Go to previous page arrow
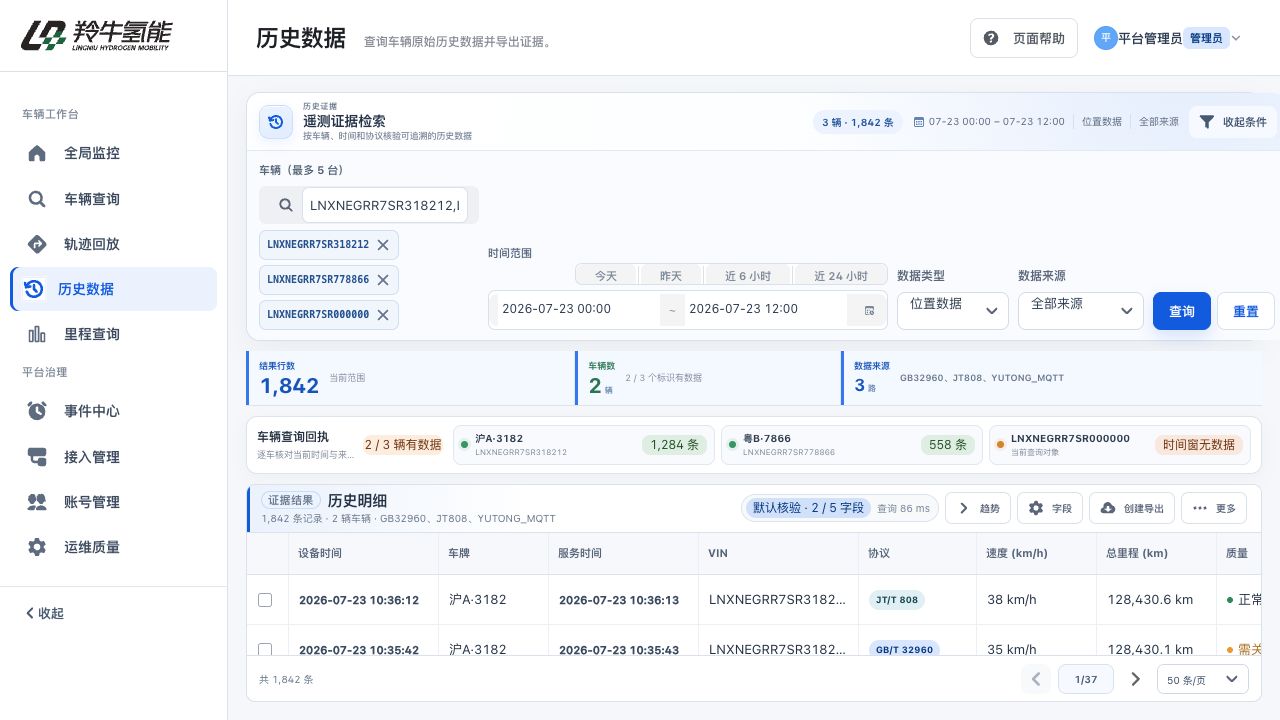The height and width of the screenshot is (720, 1280). [1036, 679]
